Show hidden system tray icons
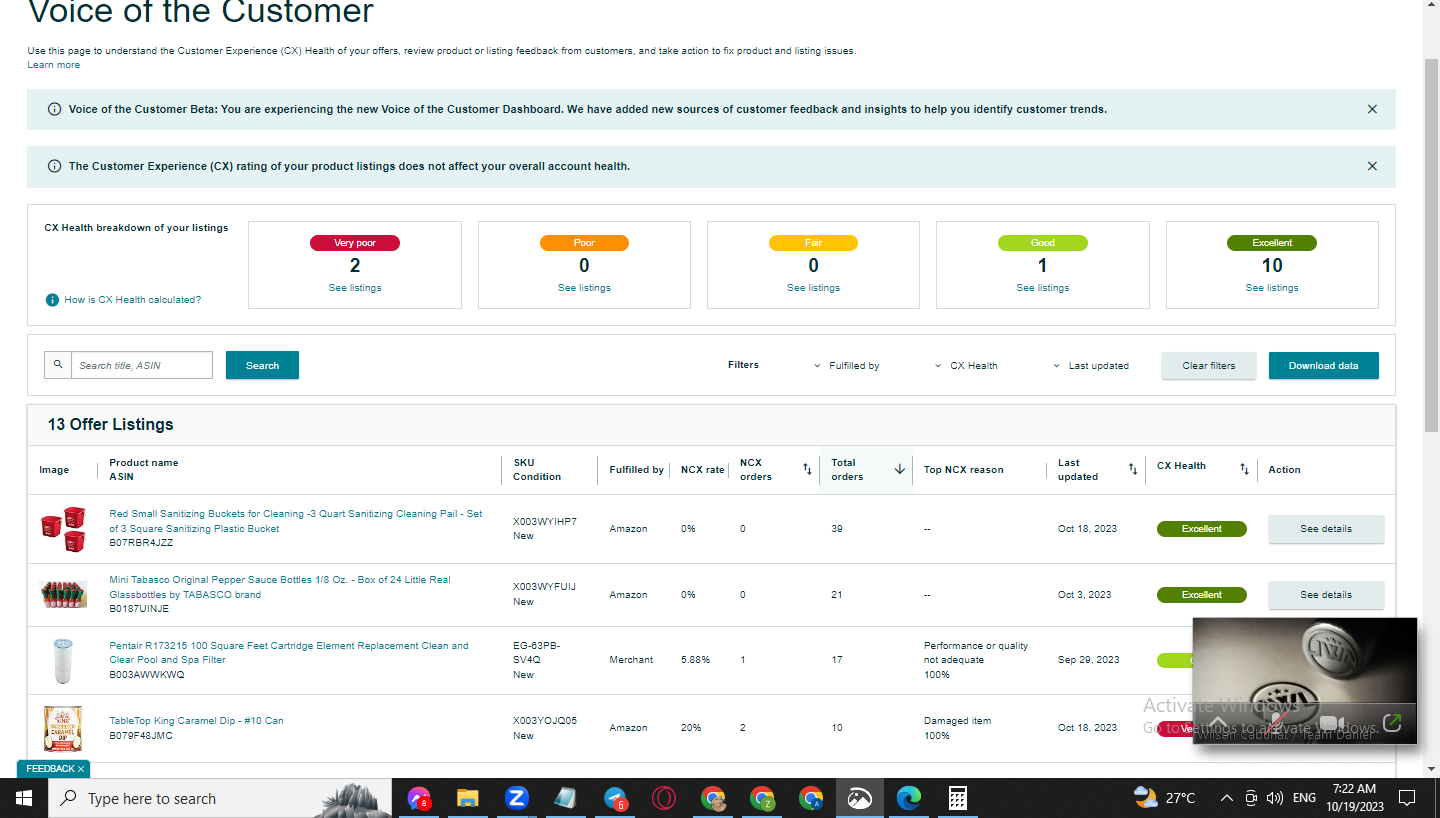This screenshot has height=818, width=1440. (x=1227, y=798)
